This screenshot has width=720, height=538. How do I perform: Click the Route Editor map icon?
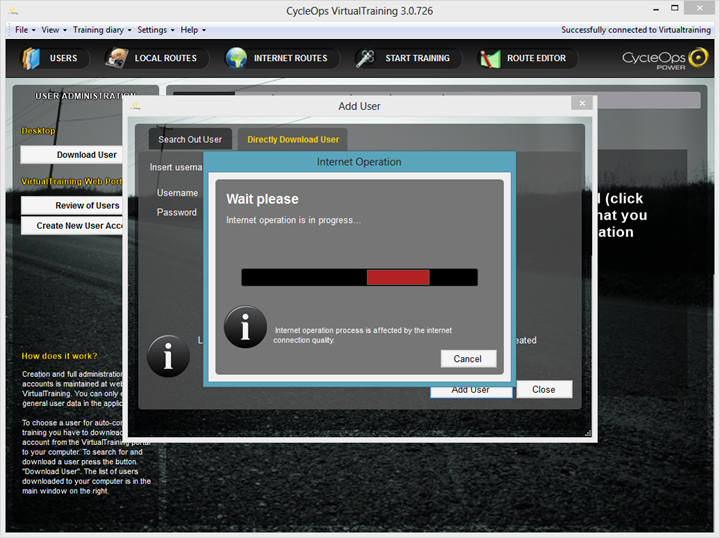coord(490,59)
